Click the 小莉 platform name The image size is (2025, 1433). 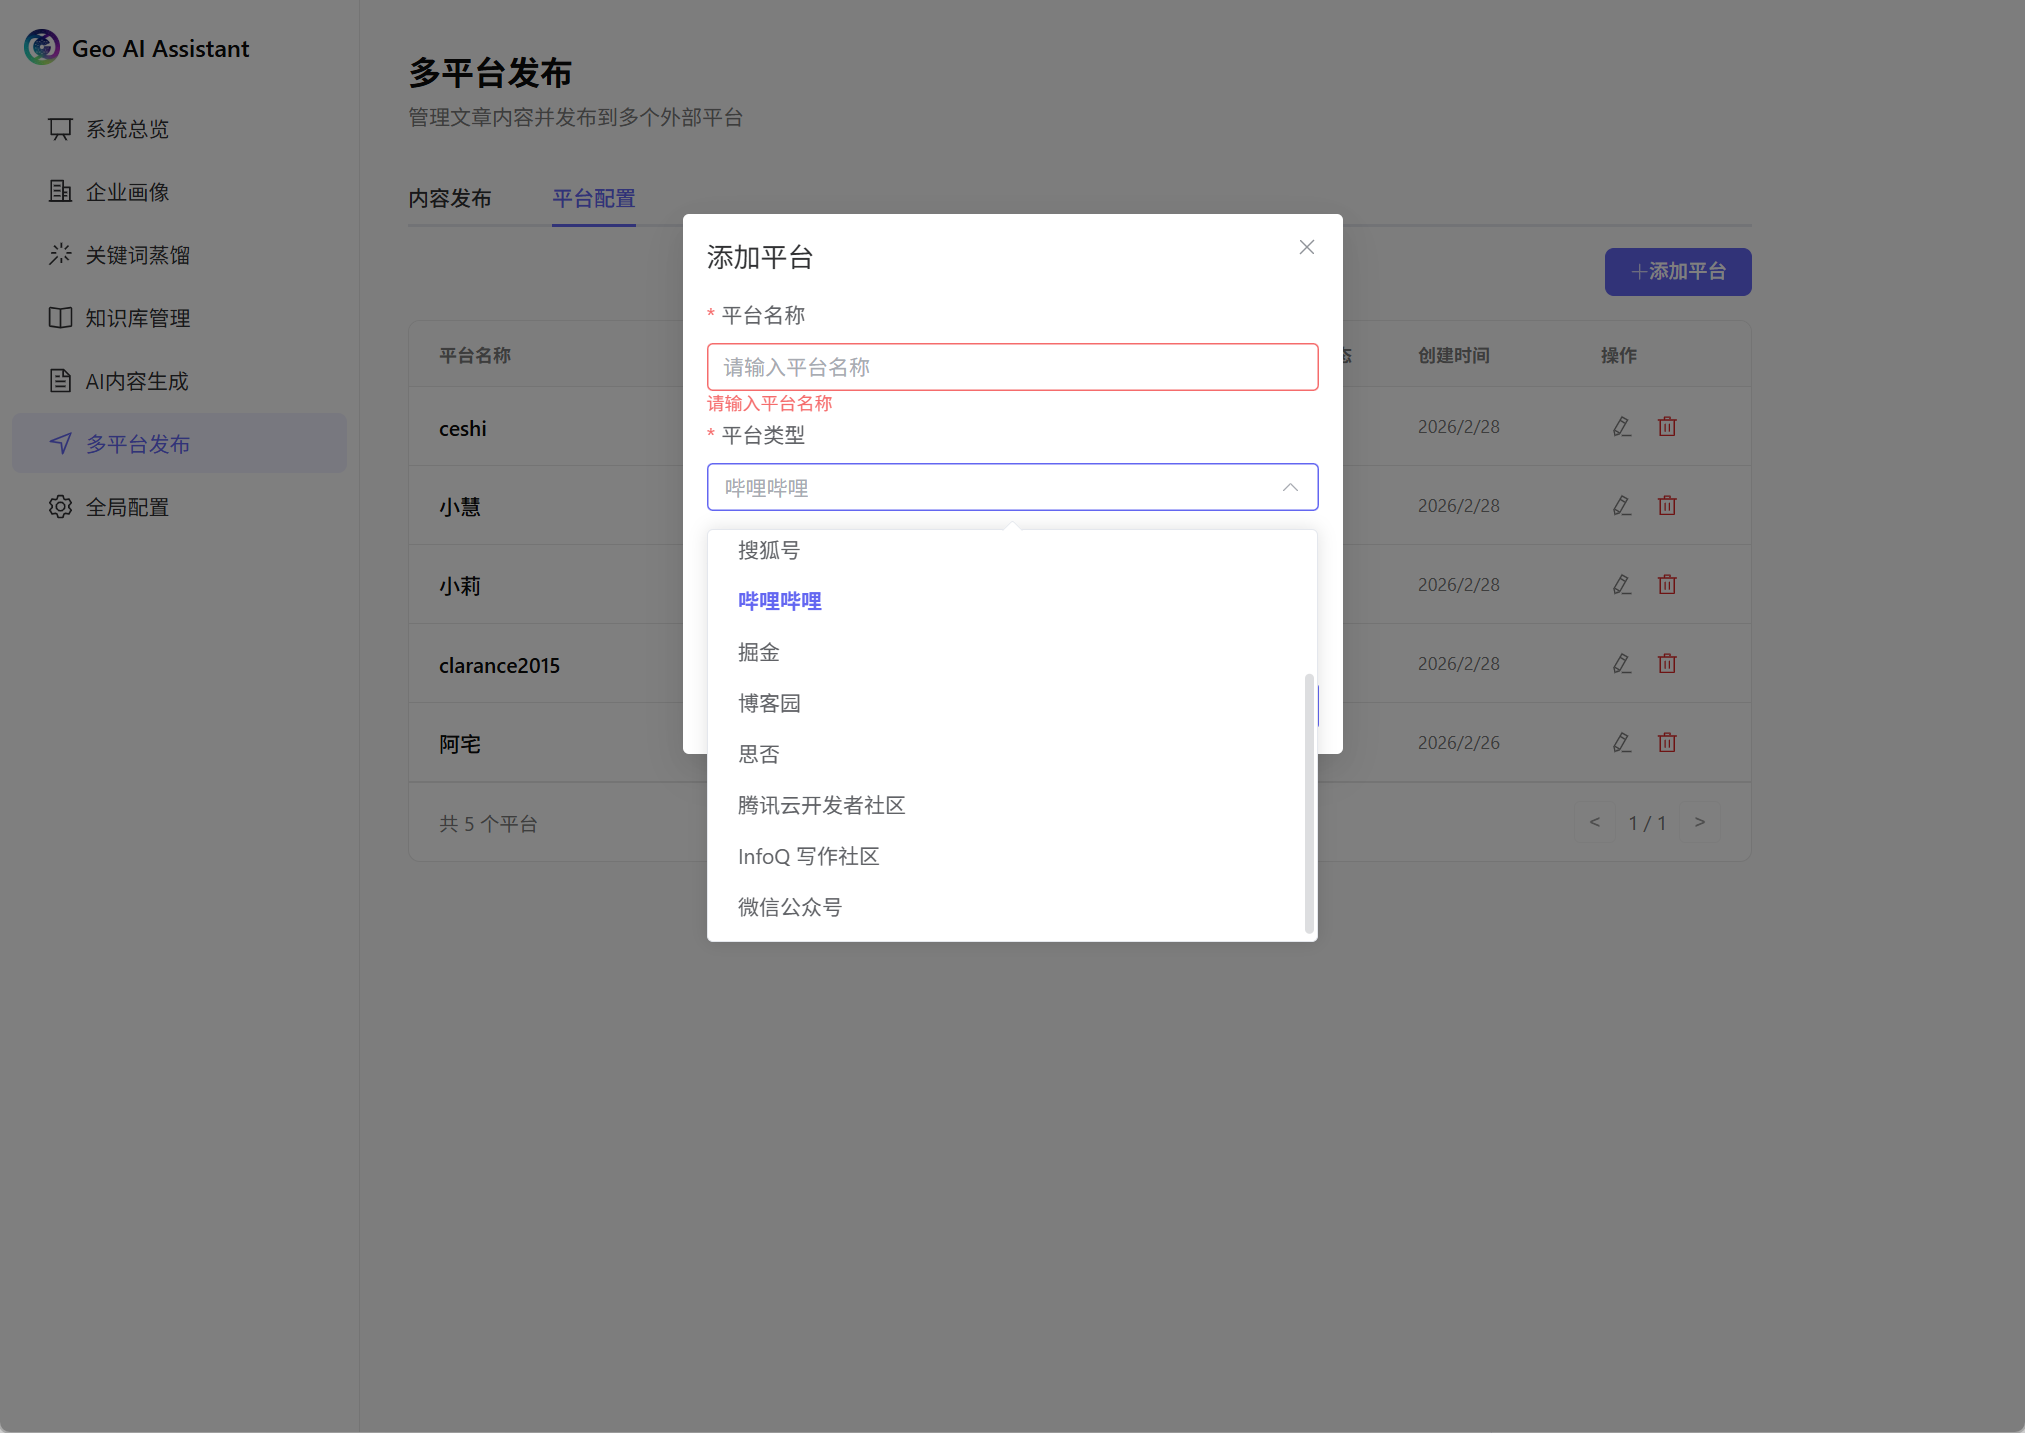pos(460,586)
